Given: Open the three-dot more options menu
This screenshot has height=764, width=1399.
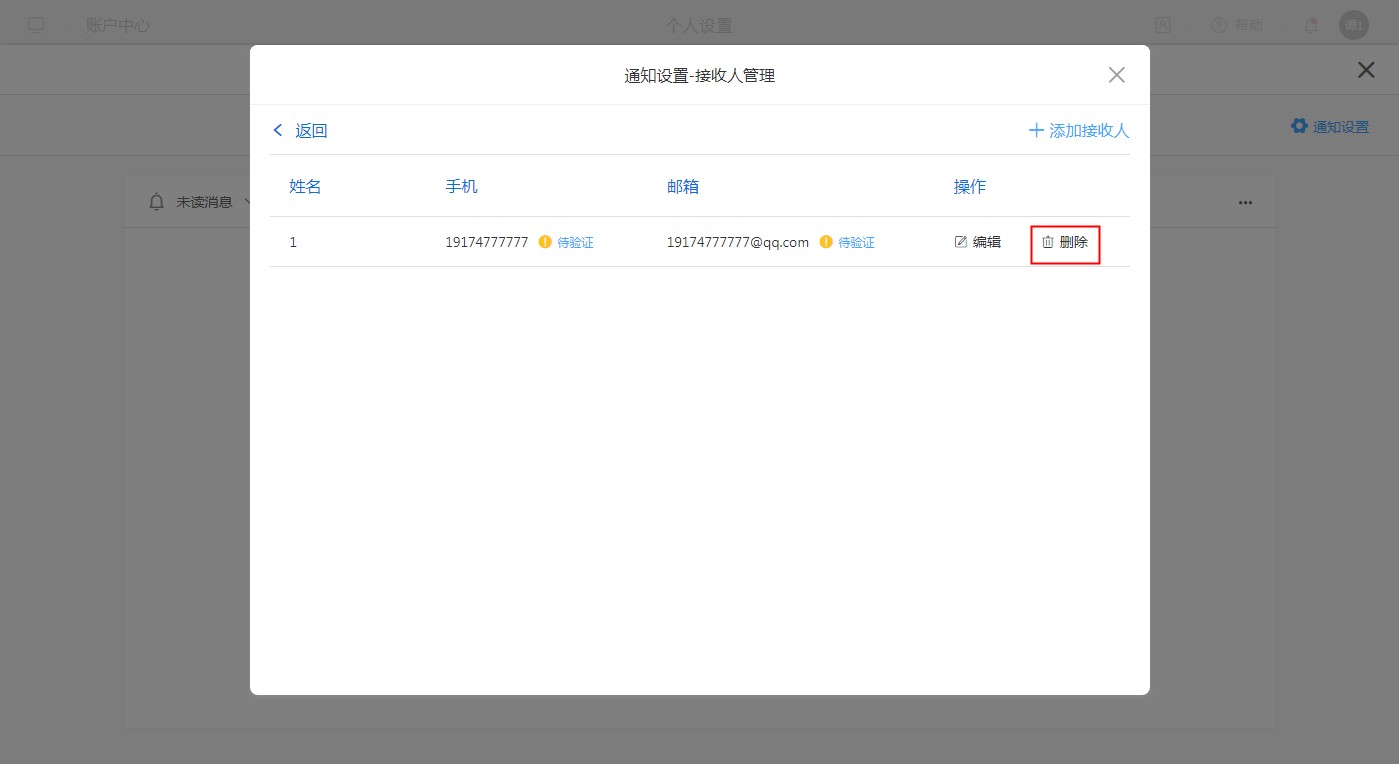Looking at the screenshot, I should (1245, 202).
